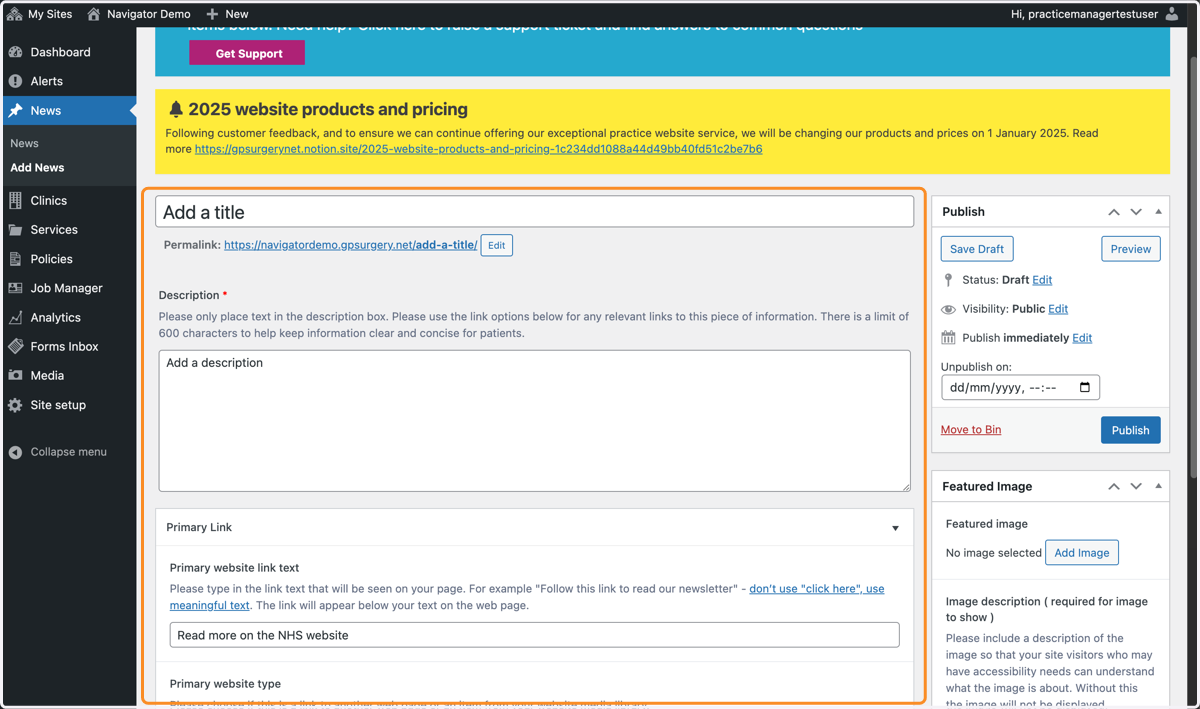Click the blue Publish button
Screen dimensions: 1200x709
point(1131,430)
